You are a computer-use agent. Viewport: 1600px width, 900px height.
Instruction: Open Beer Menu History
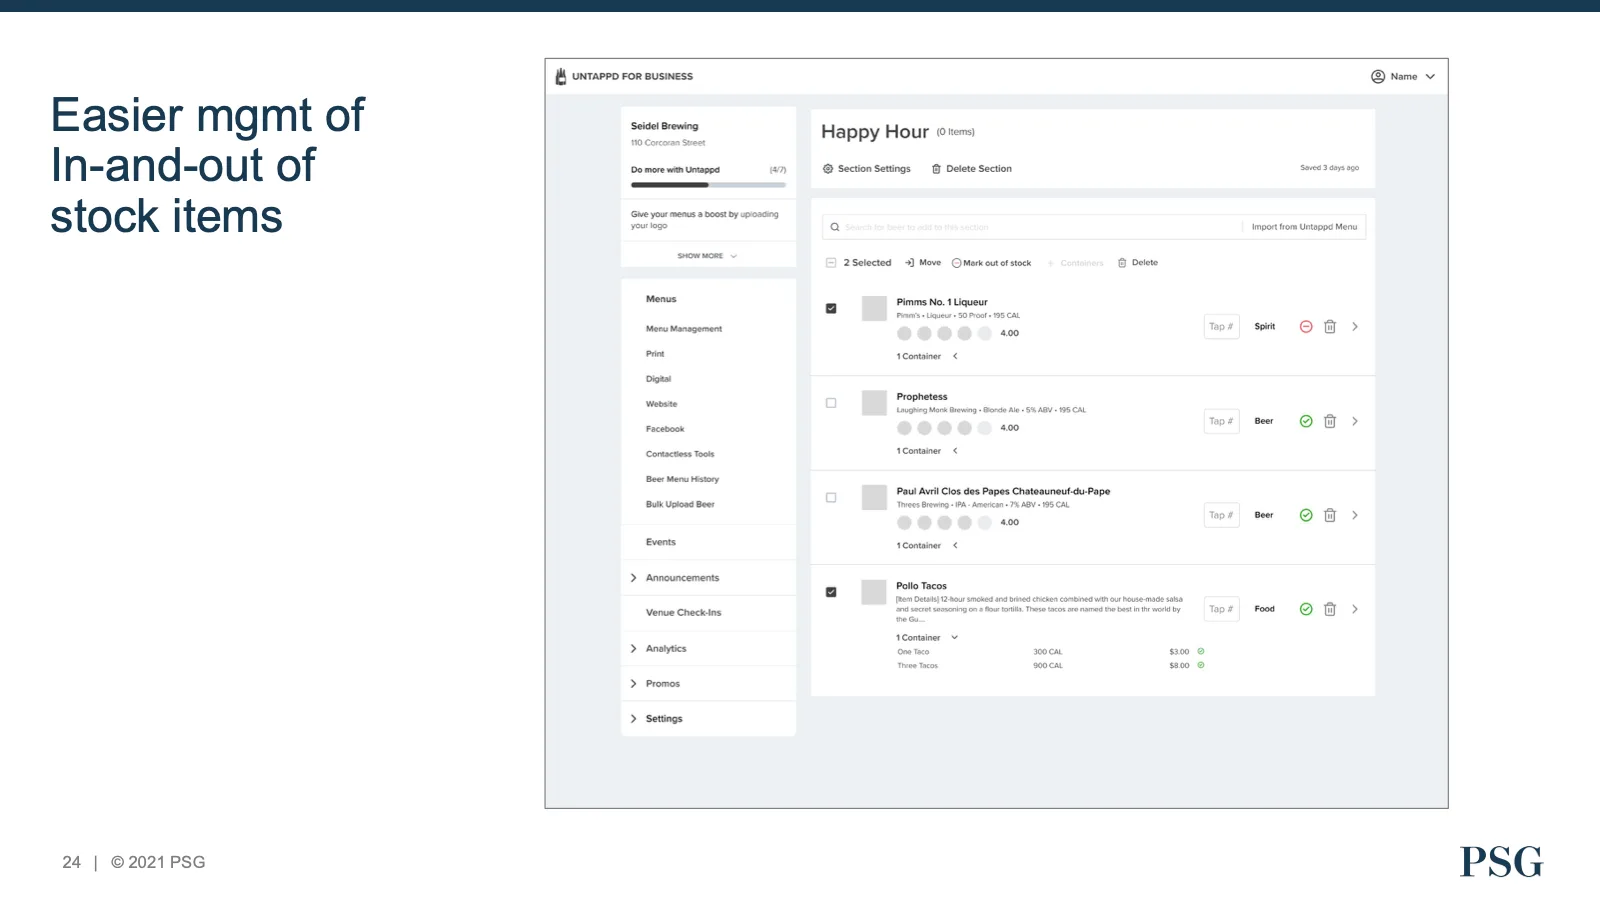pos(682,479)
